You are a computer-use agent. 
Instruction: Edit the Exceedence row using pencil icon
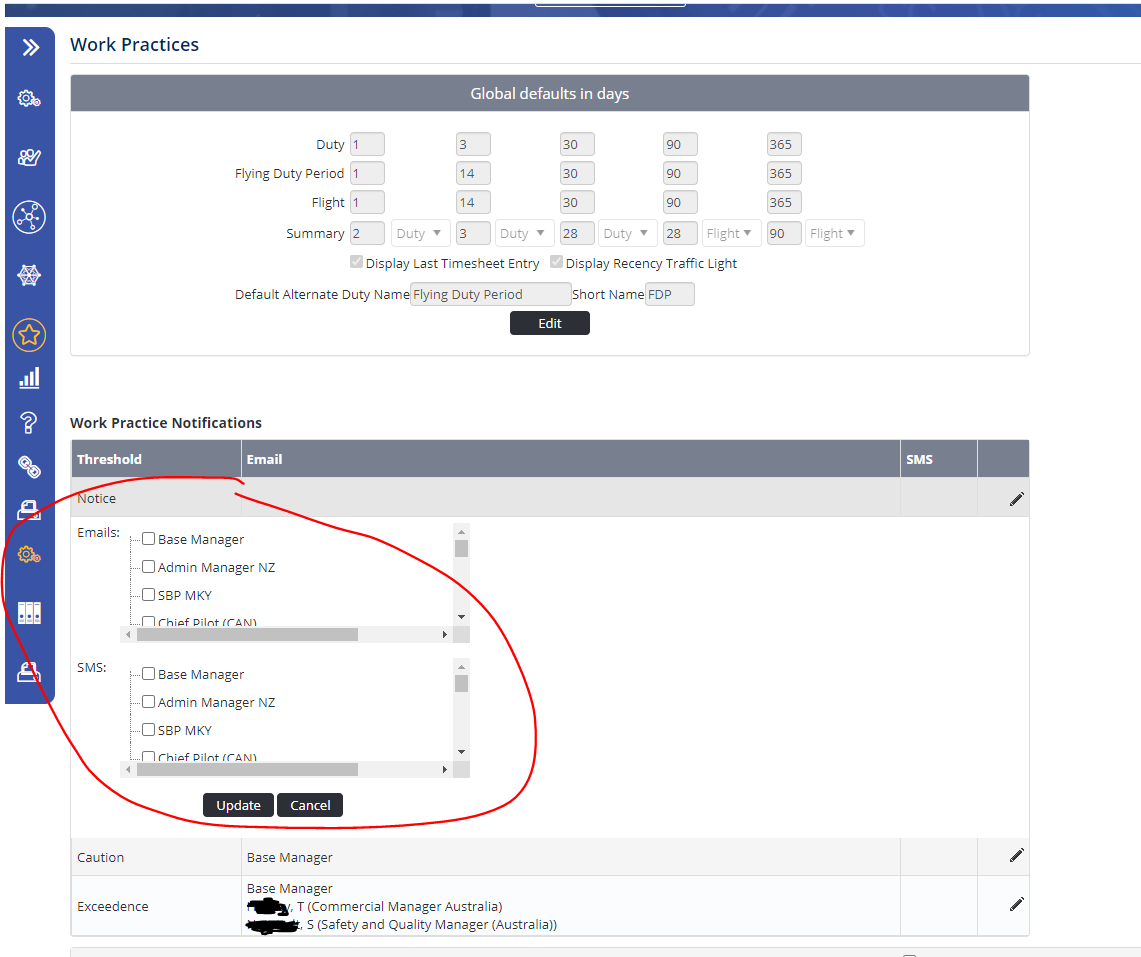pyautogui.click(x=1016, y=905)
